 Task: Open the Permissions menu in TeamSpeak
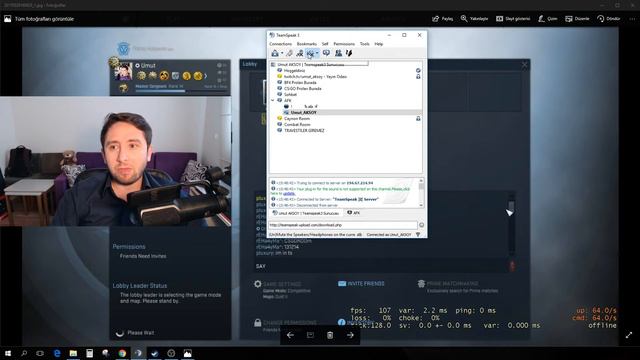click(344, 44)
